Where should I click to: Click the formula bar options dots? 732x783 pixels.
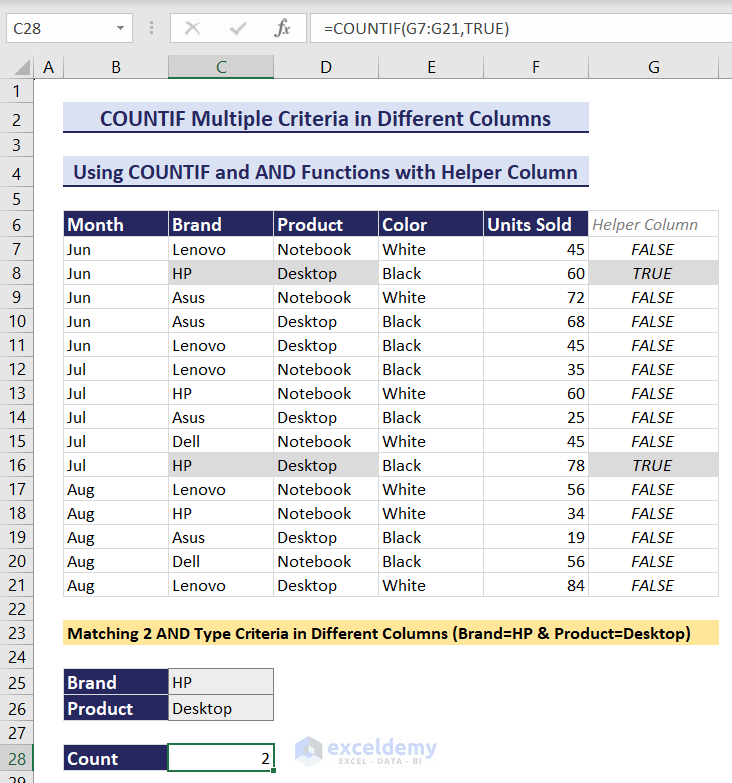pos(151,28)
